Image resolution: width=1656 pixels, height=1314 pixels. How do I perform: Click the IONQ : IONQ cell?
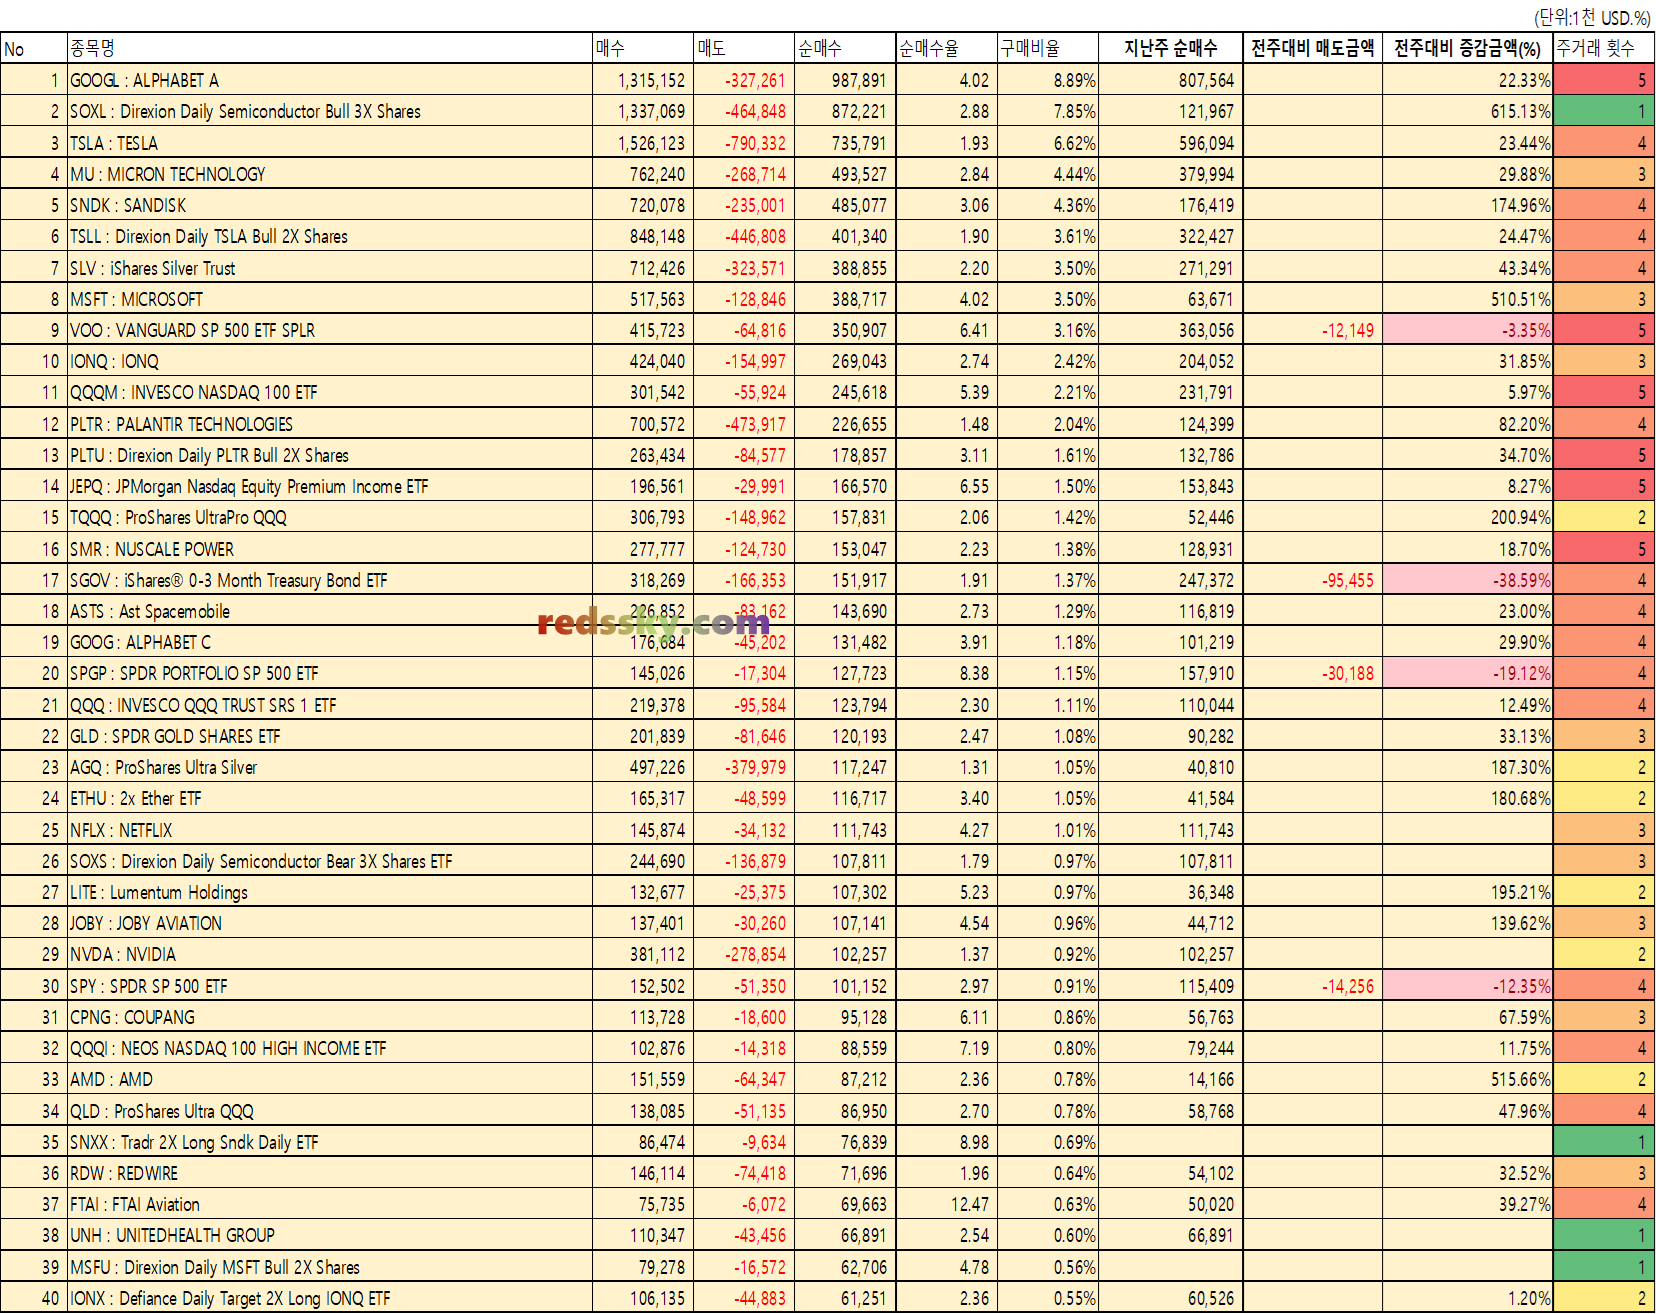click(x=330, y=361)
